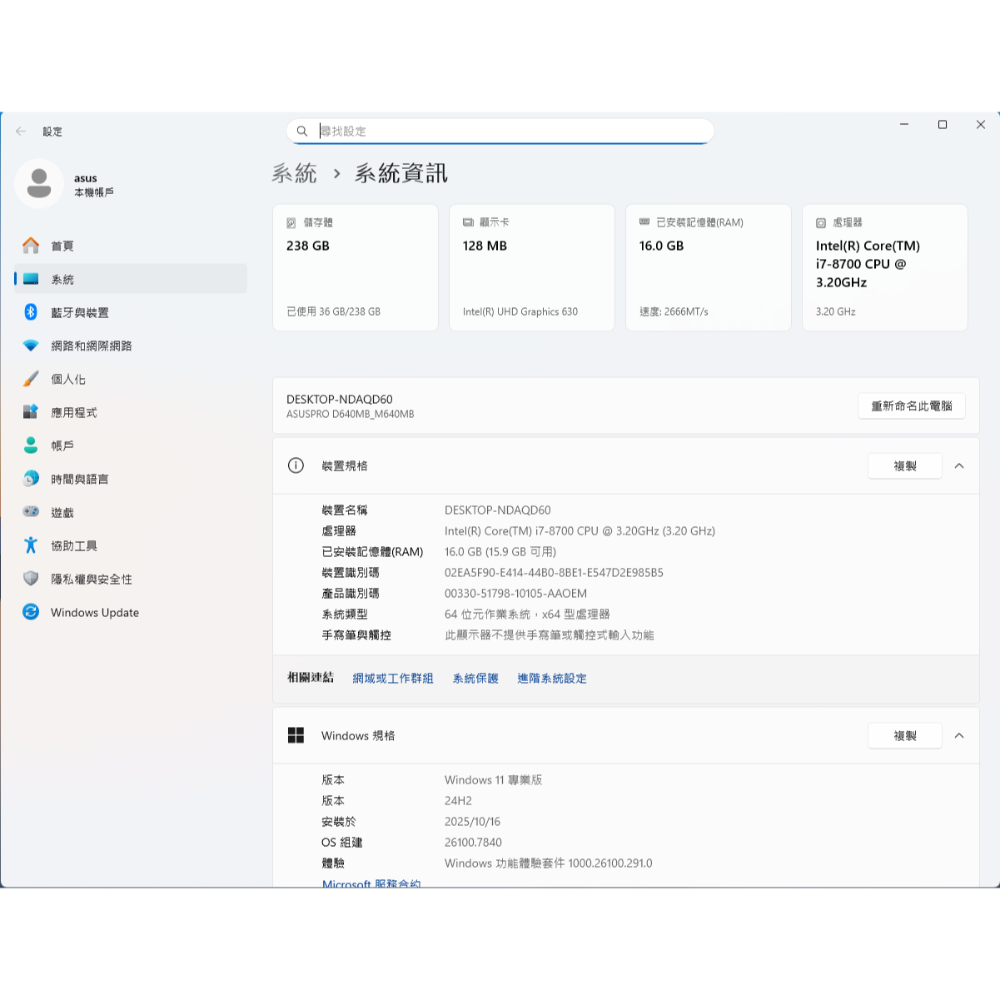
Task: Click the RAM memory card icon
Action: pos(645,222)
